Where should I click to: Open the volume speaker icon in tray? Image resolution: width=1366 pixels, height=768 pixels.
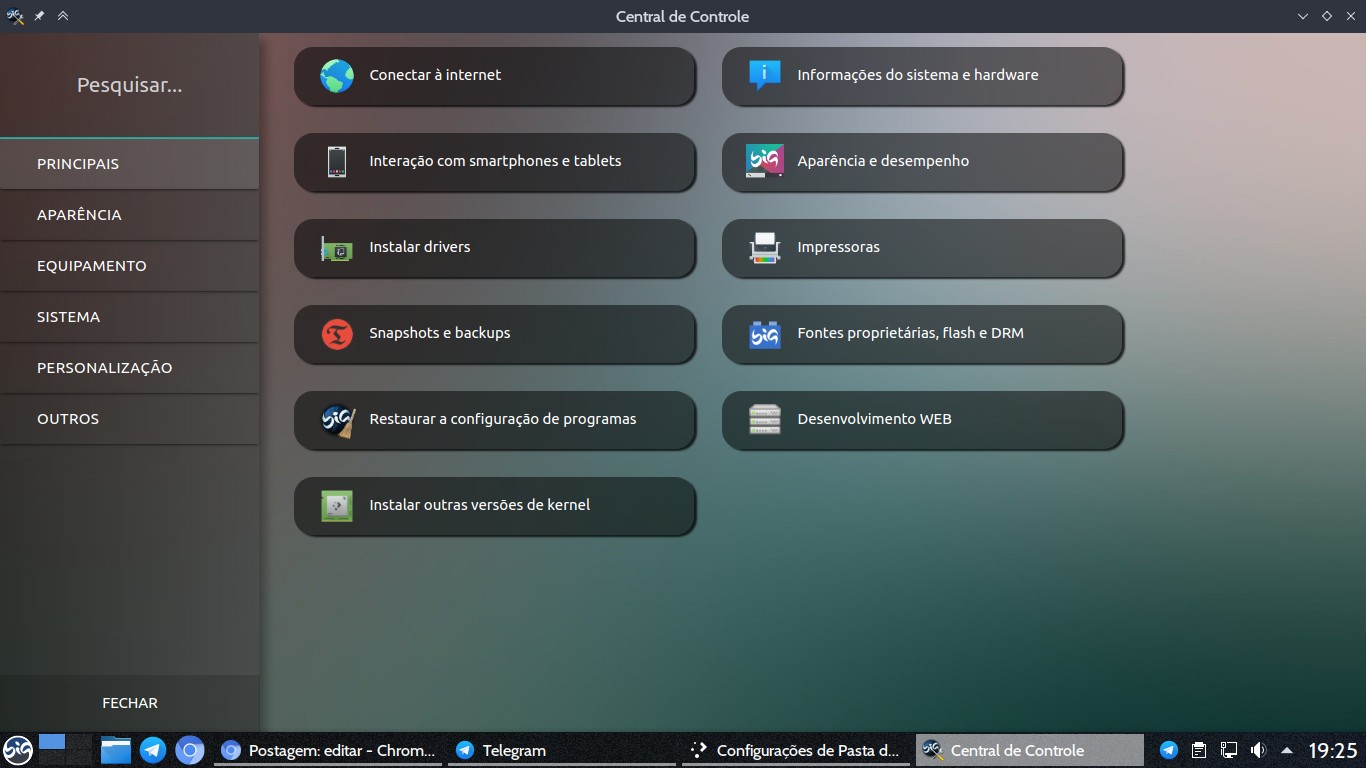(x=1258, y=750)
